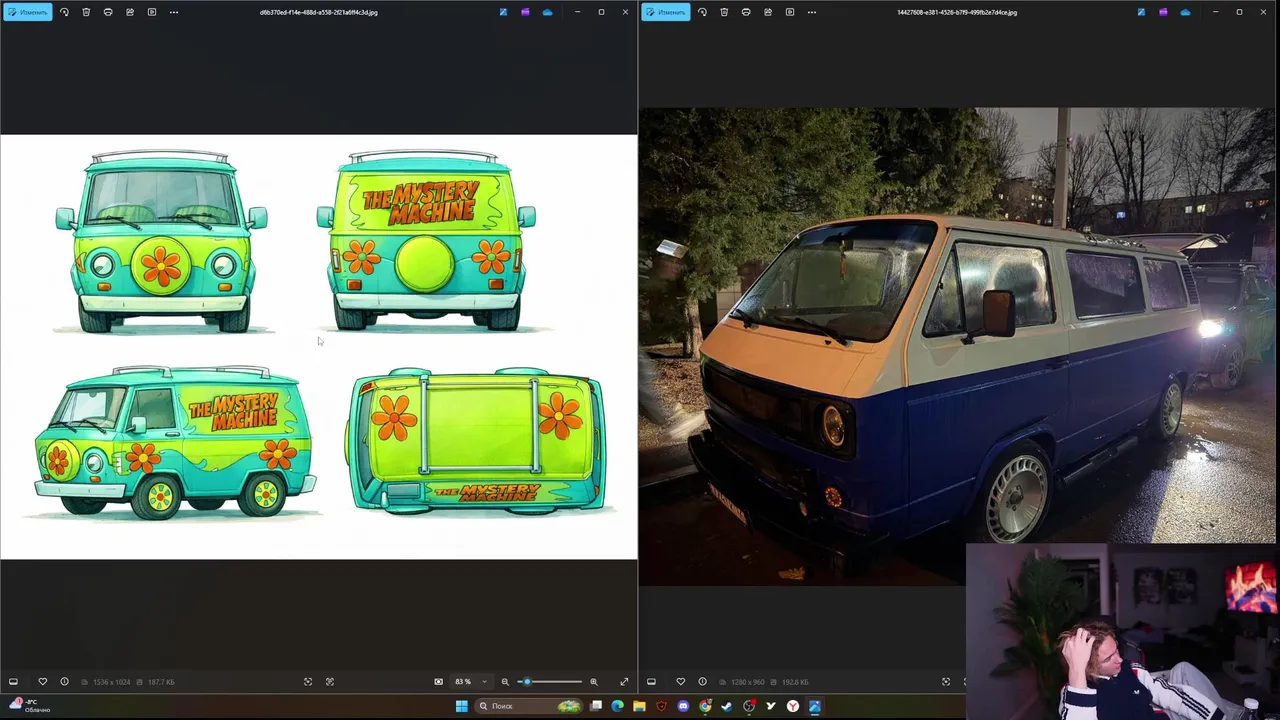Open File Explorer from the taskbar
Screen dimensions: 1280x720
639,706
